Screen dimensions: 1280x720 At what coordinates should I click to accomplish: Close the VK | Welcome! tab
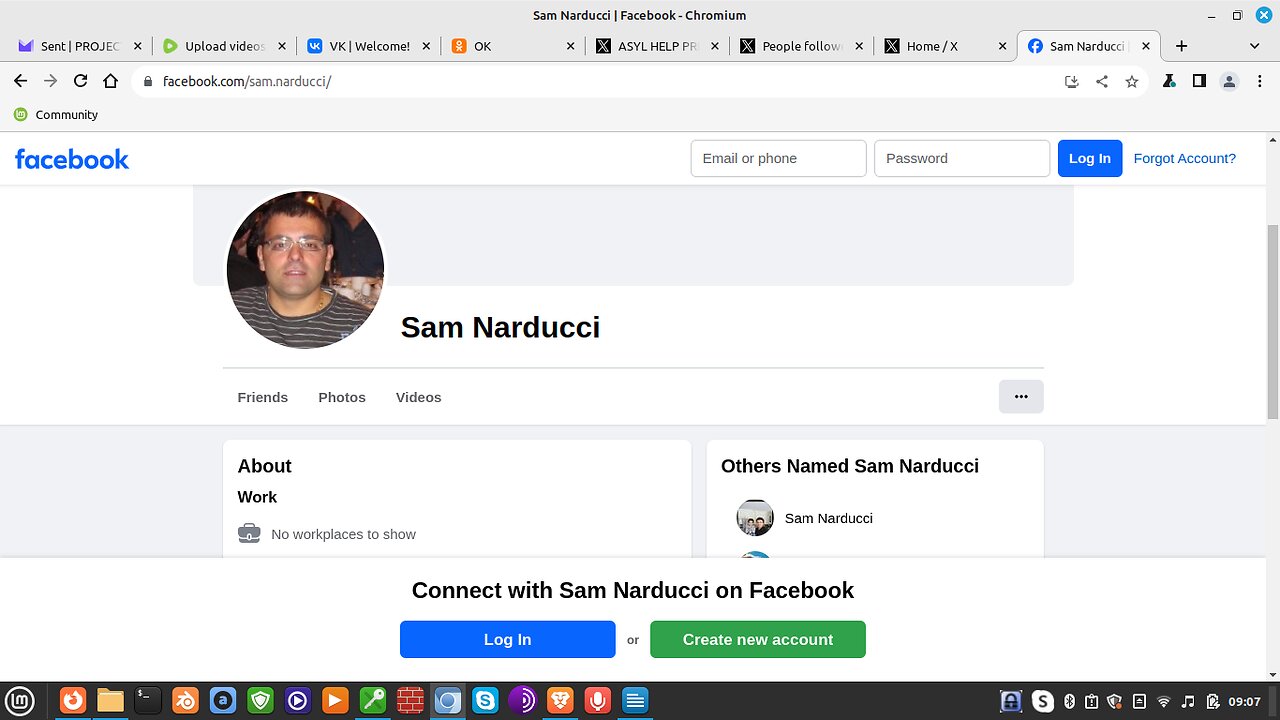pyautogui.click(x=426, y=46)
